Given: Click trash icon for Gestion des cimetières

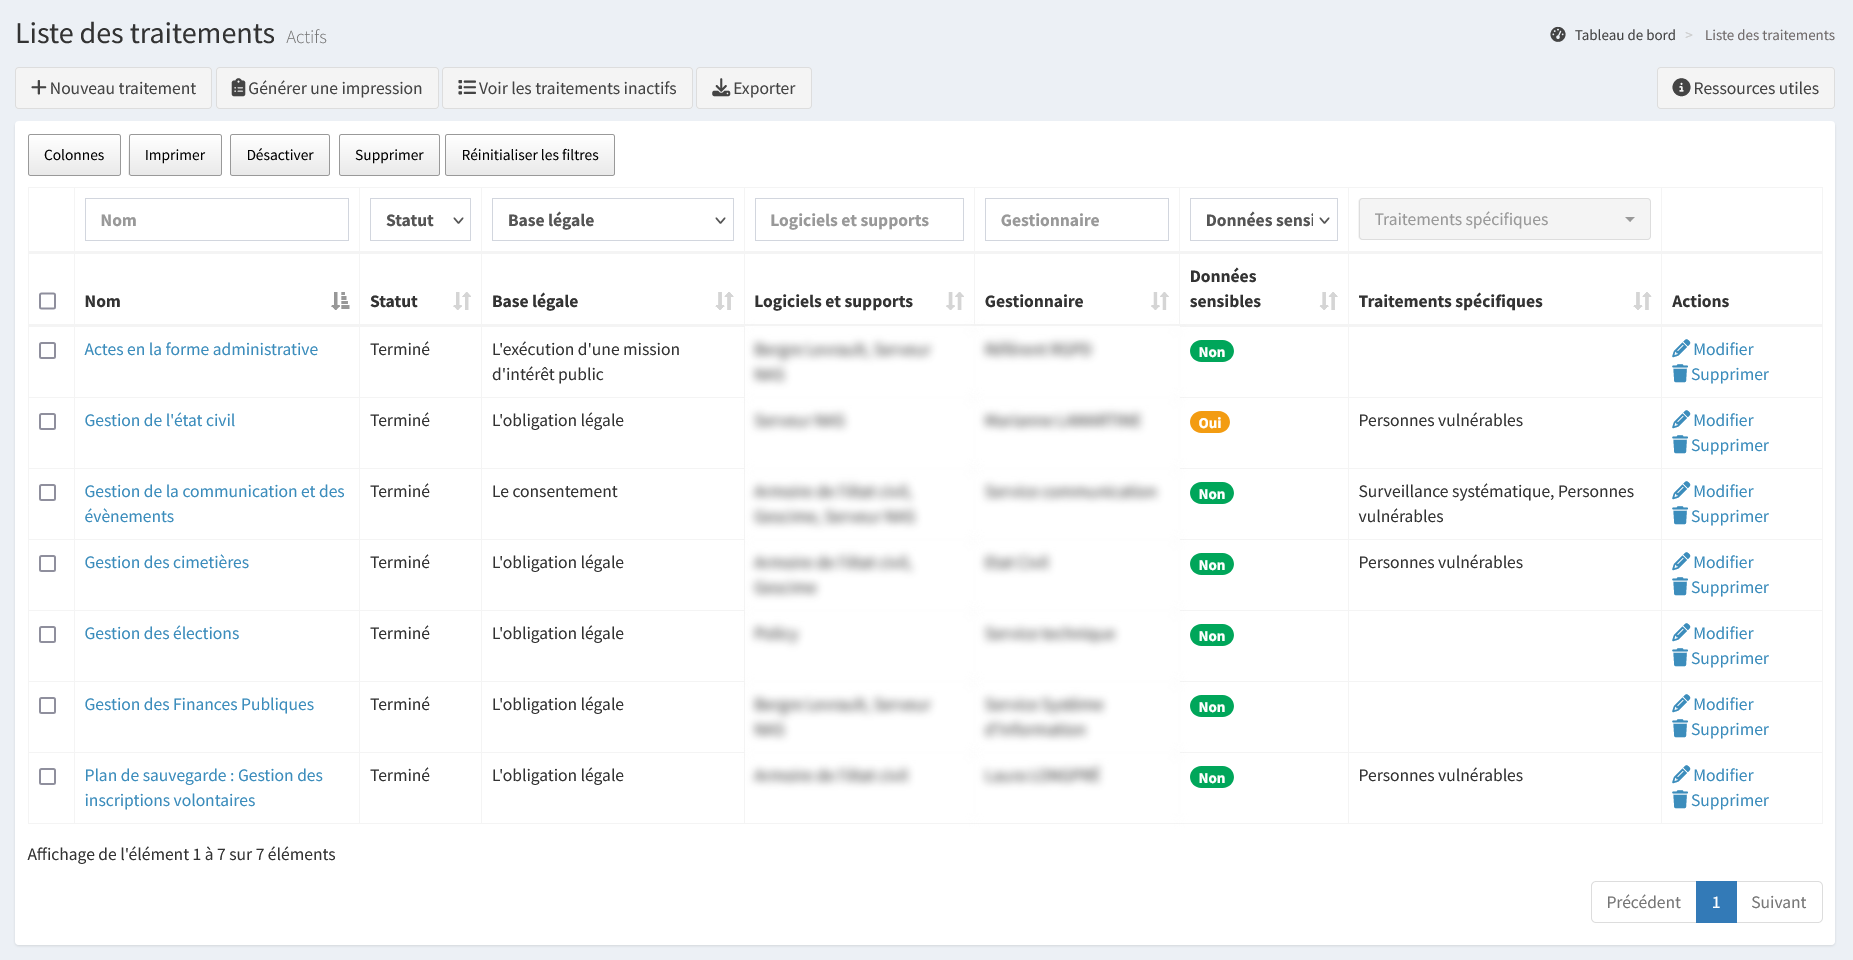Looking at the screenshot, I should 1680,587.
